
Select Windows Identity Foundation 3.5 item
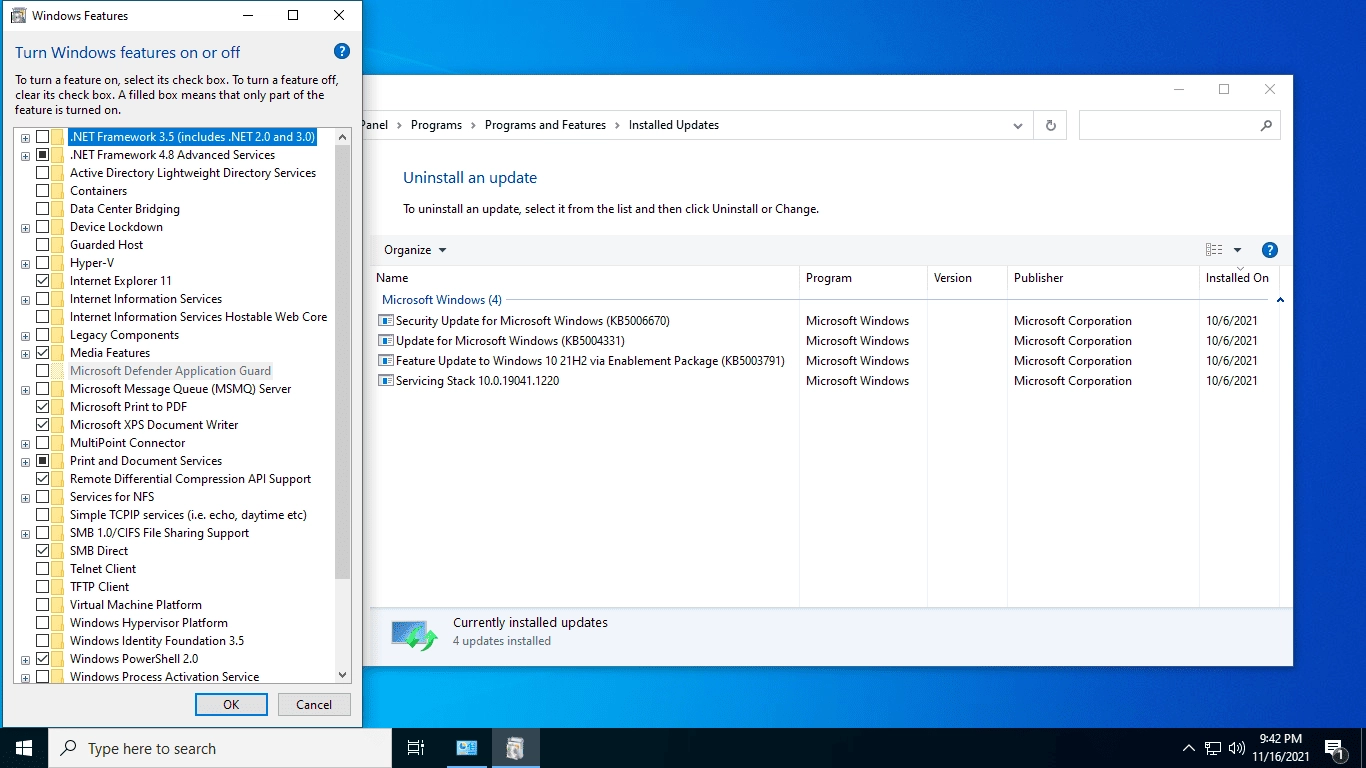pos(157,641)
